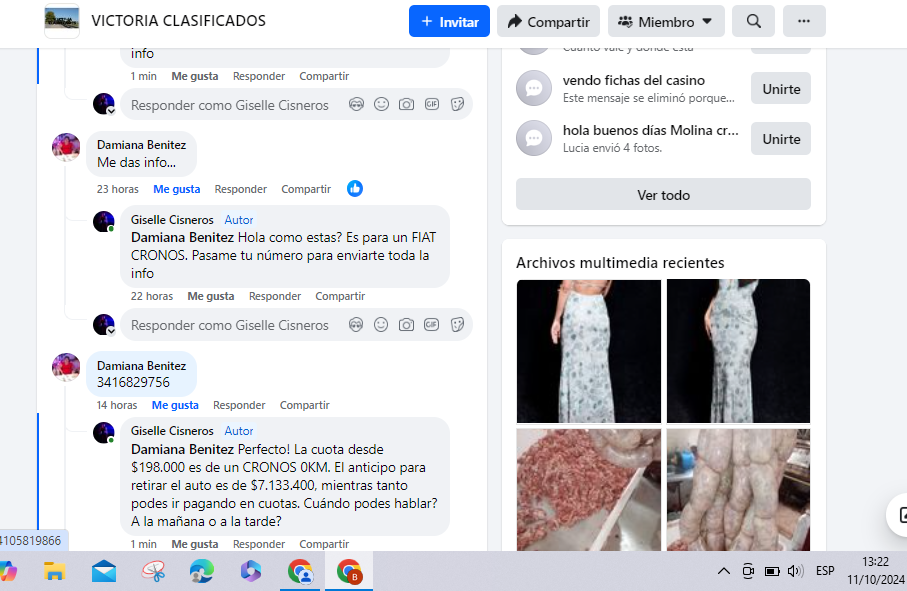Open the Snipping Tool from the taskbar
This screenshot has width=907, height=591.
pos(153,571)
